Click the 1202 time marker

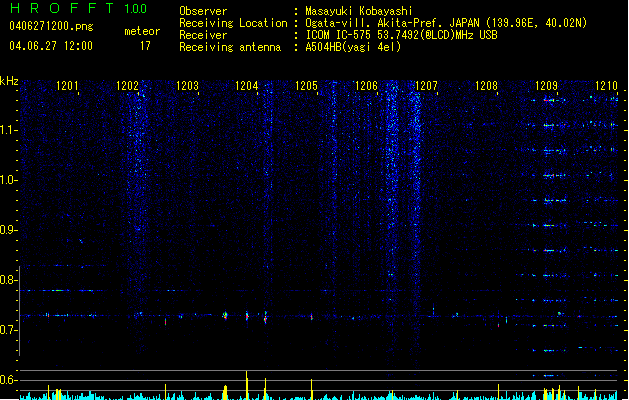(x=127, y=86)
